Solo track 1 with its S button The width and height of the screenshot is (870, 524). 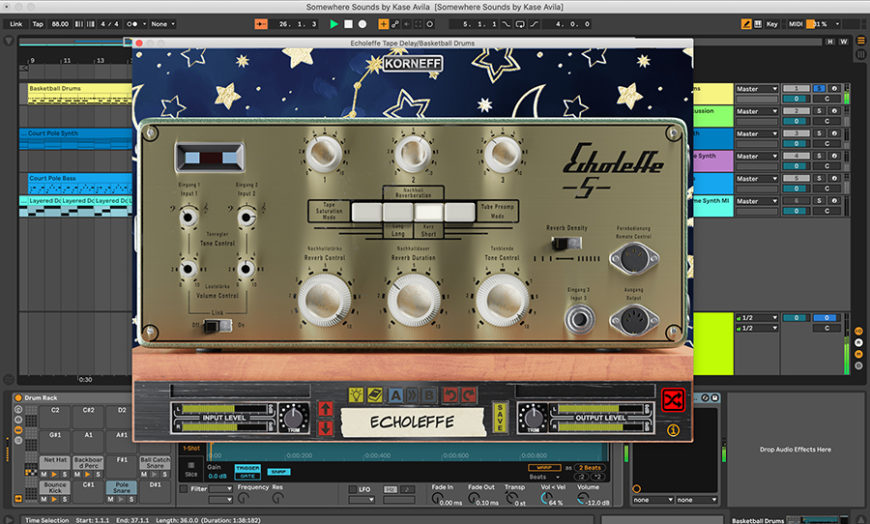pyautogui.click(x=819, y=89)
